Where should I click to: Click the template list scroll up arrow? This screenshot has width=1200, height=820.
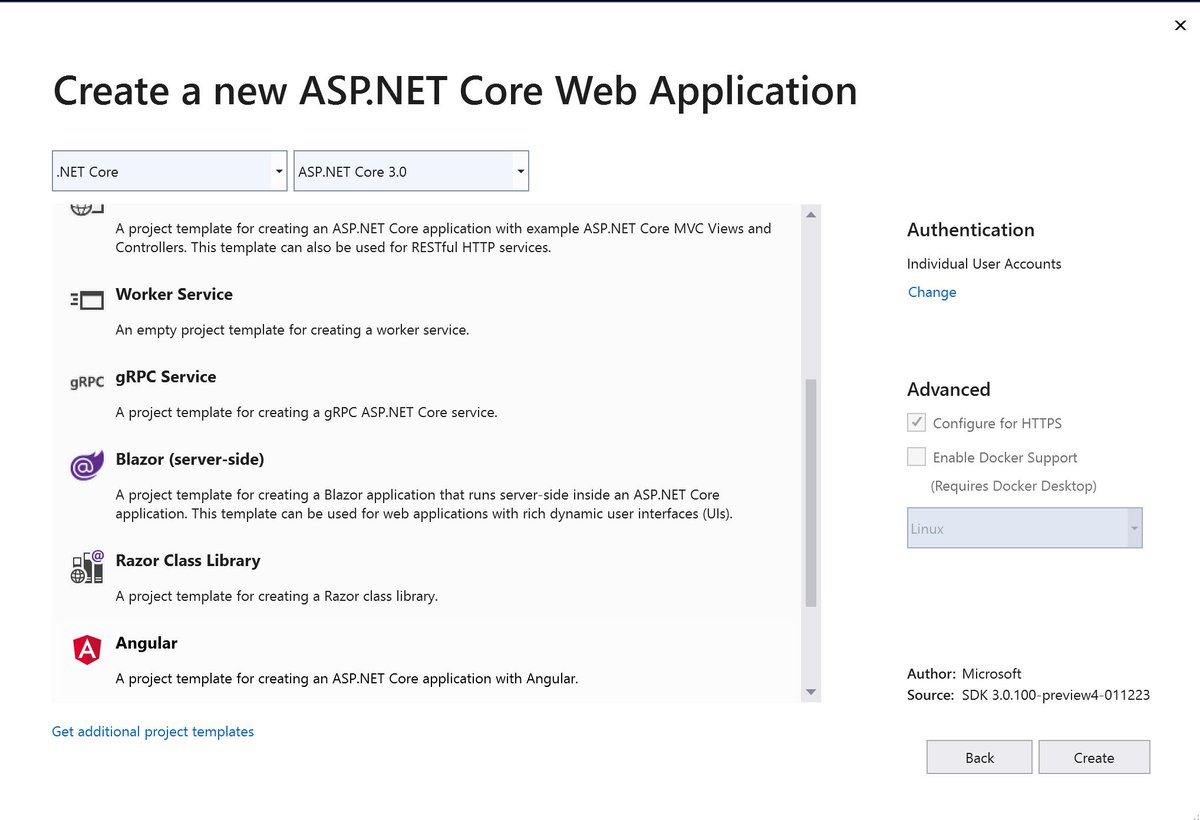coord(811,215)
